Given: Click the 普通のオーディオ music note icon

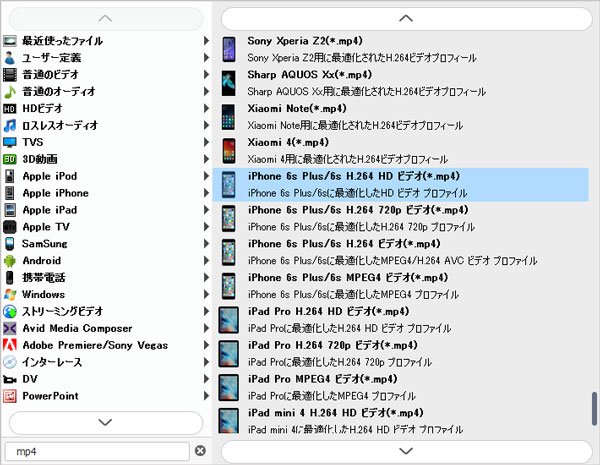Looking at the screenshot, I should tap(10, 91).
